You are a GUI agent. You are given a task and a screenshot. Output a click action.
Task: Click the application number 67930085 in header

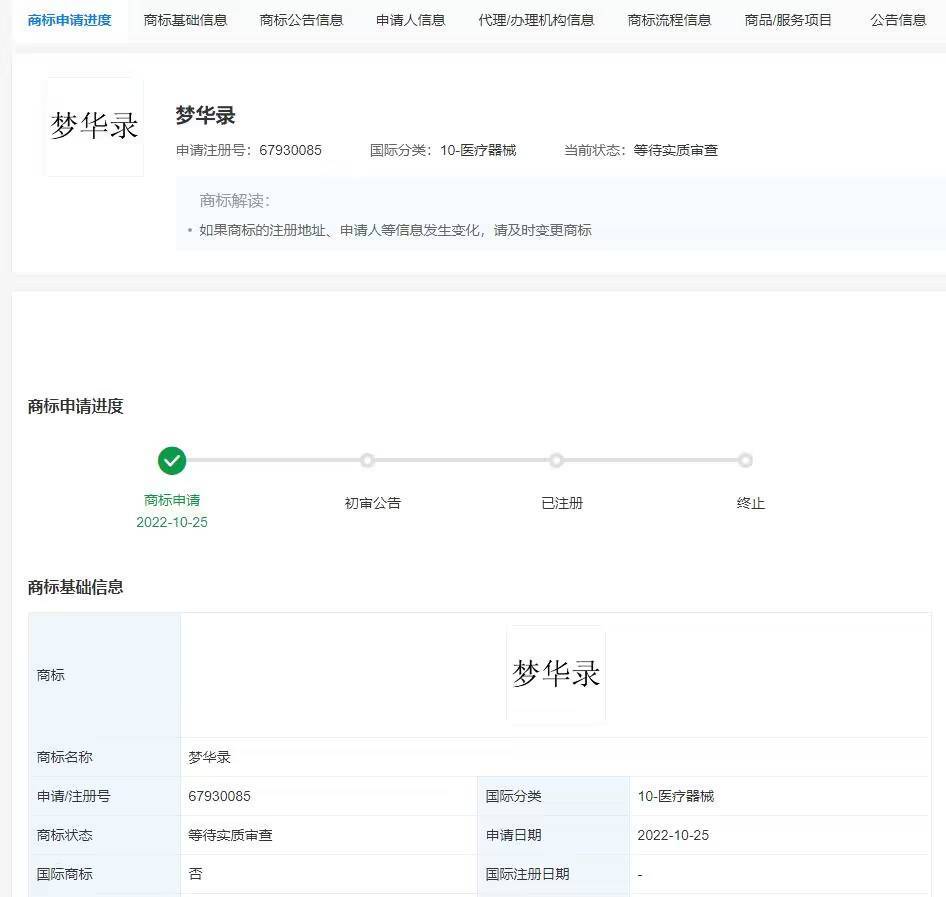(290, 150)
